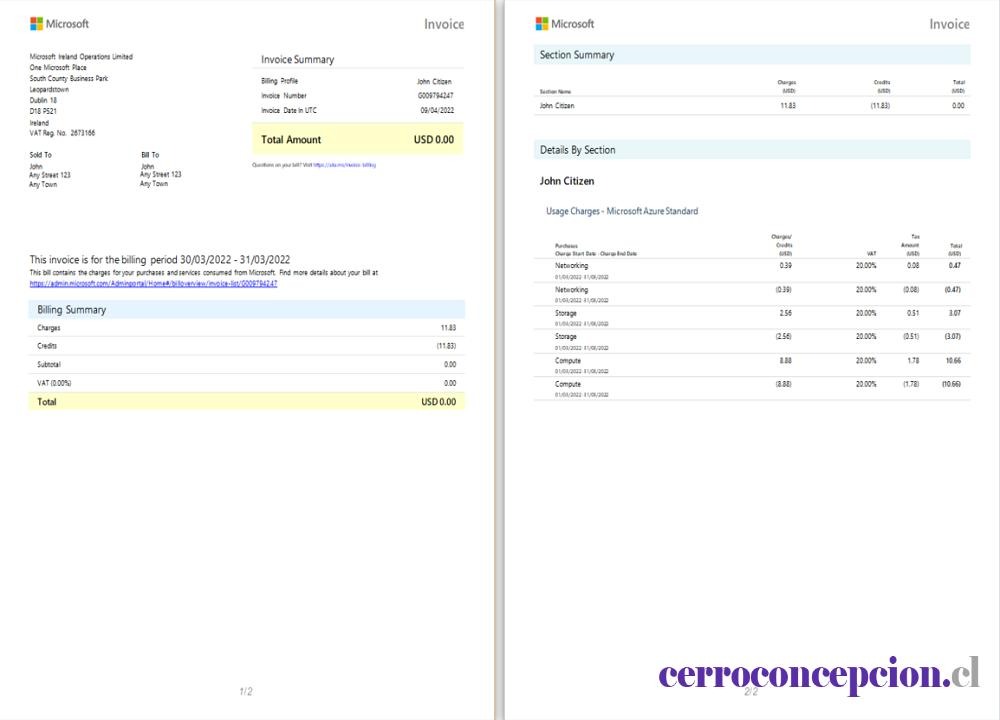The image size is (1000, 720).
Task: Click the invoice date 09/04/2022
Action: pyautogui.click(x=437, y=110)
